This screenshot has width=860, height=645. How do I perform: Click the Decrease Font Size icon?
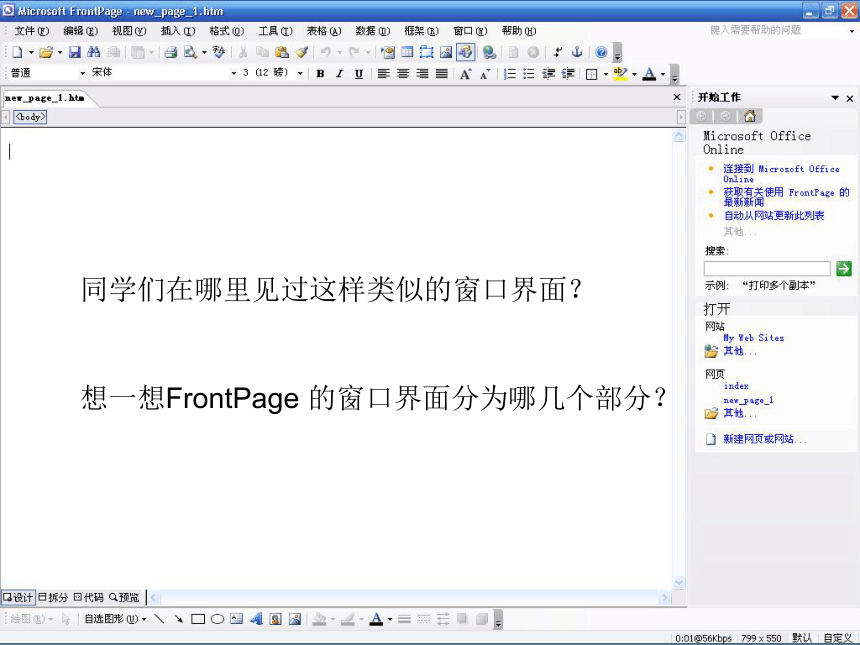tap(484, 73)
